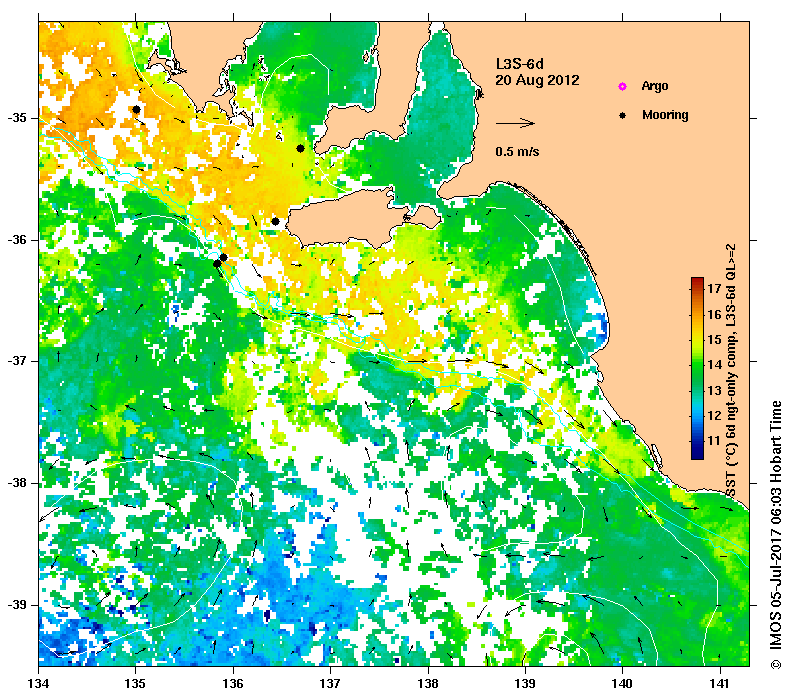Click the "Argo" legend label
This screenshot has height=700, width=791.
[x=655, y=86]
